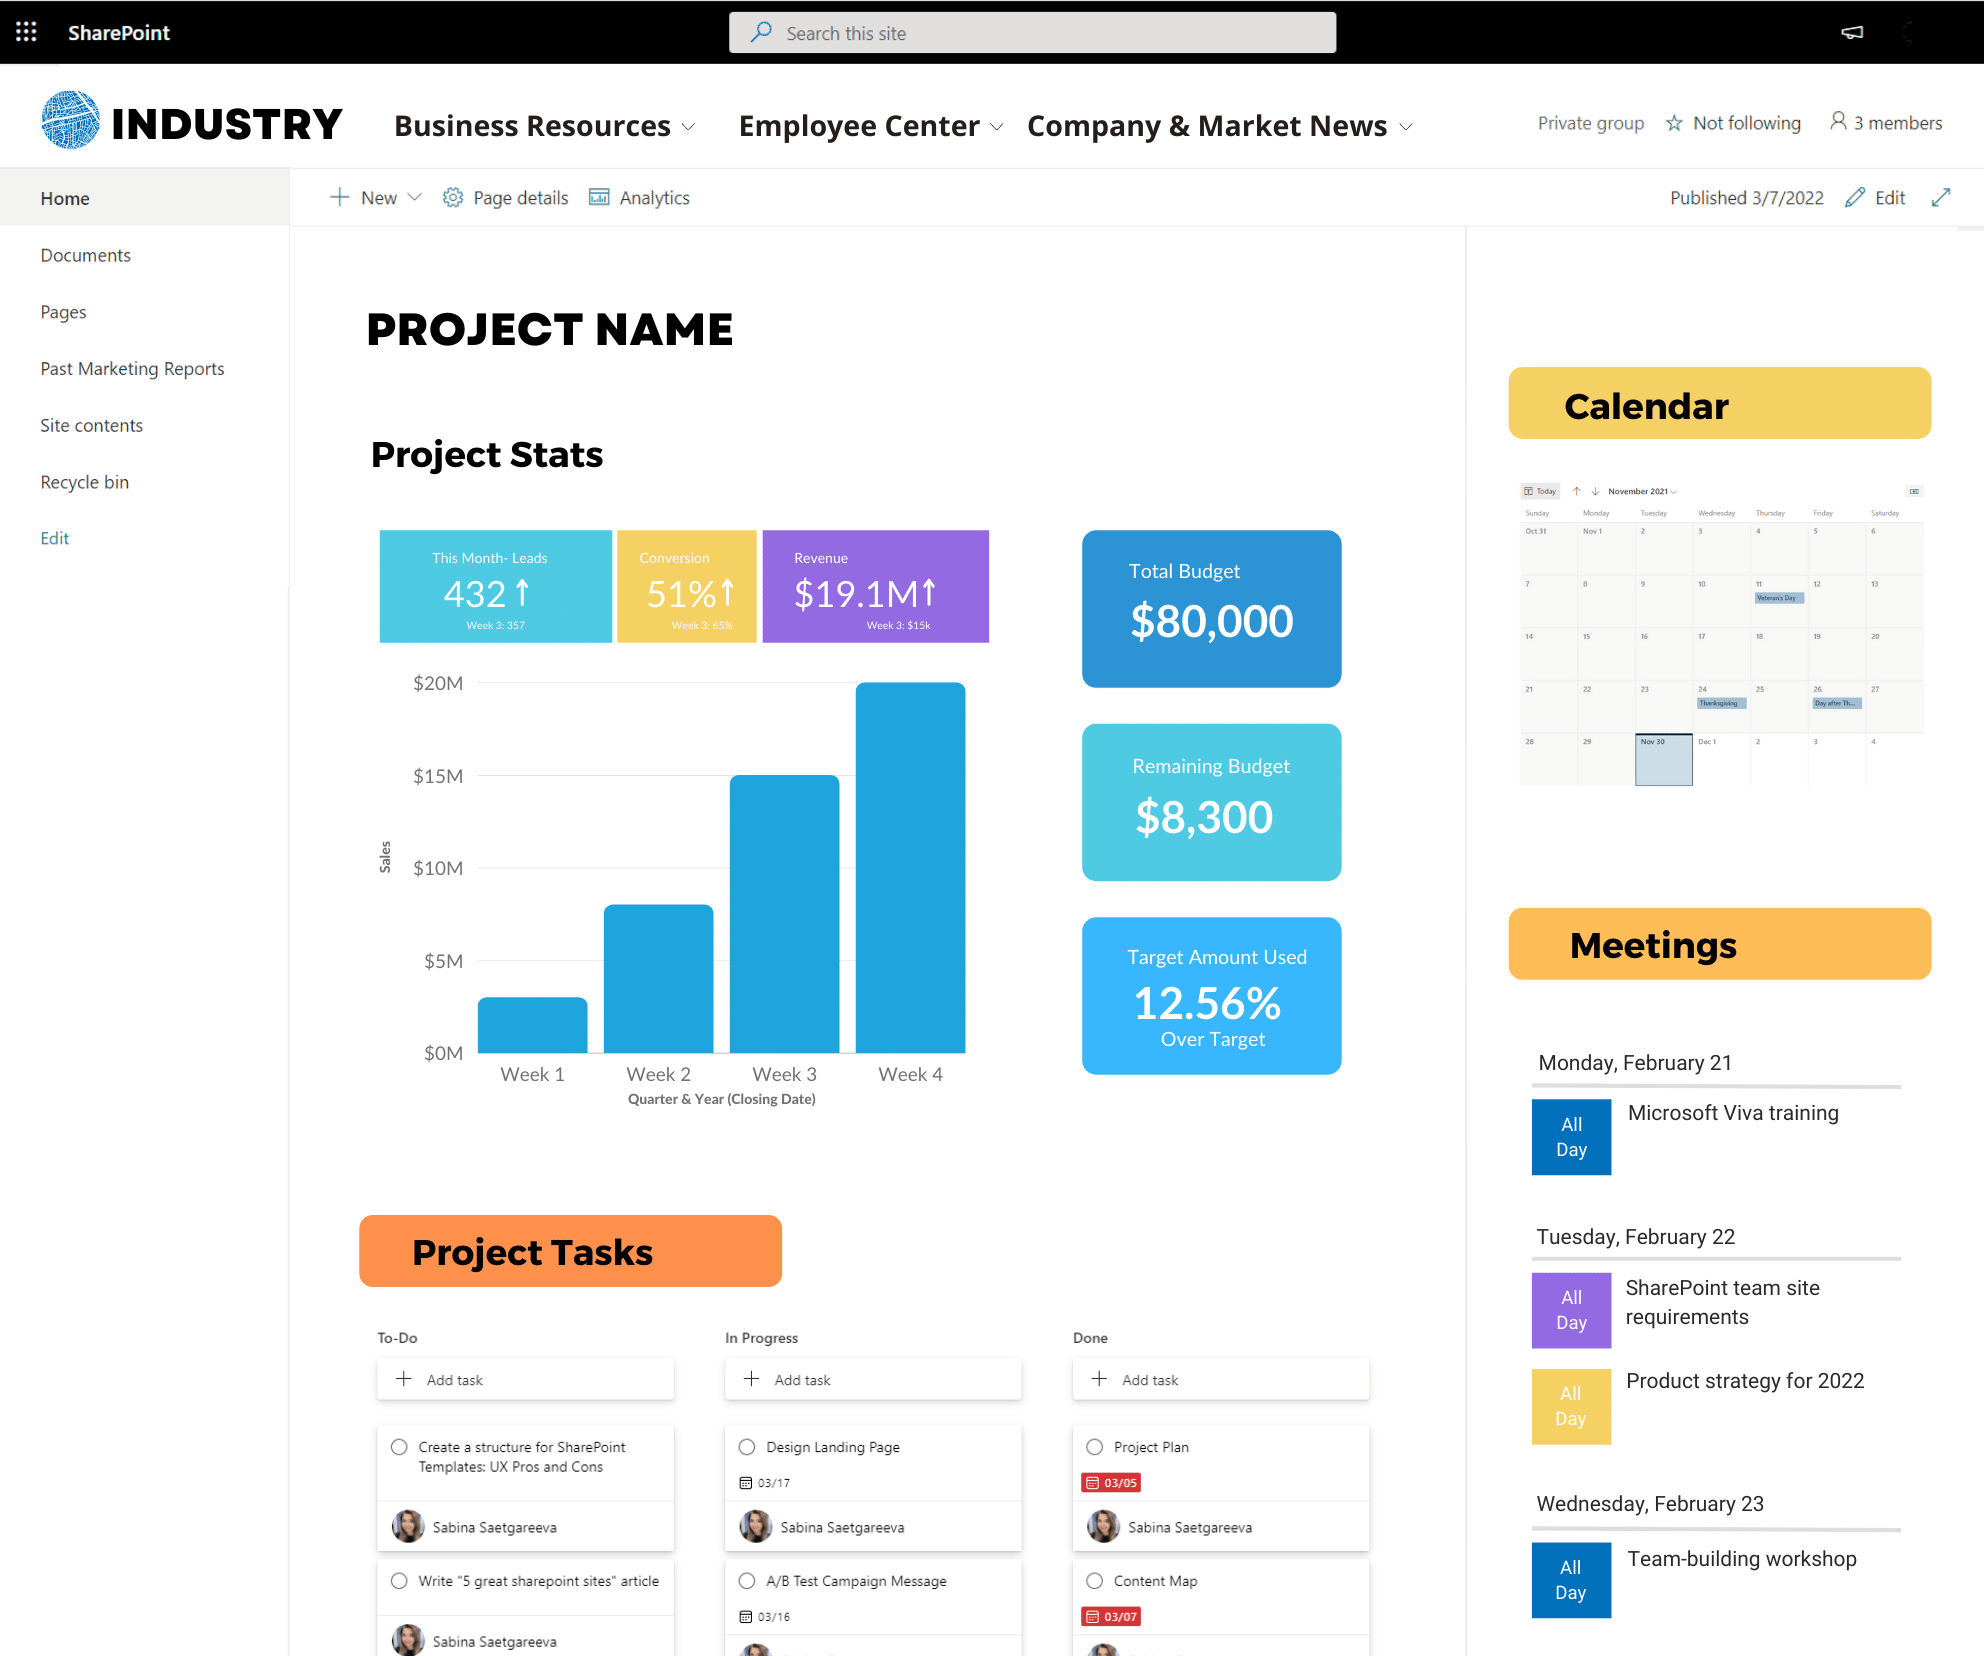Open the SharePoint app launcher waffle
This screenshot has width=1984, height=1656.
[26, 32]
